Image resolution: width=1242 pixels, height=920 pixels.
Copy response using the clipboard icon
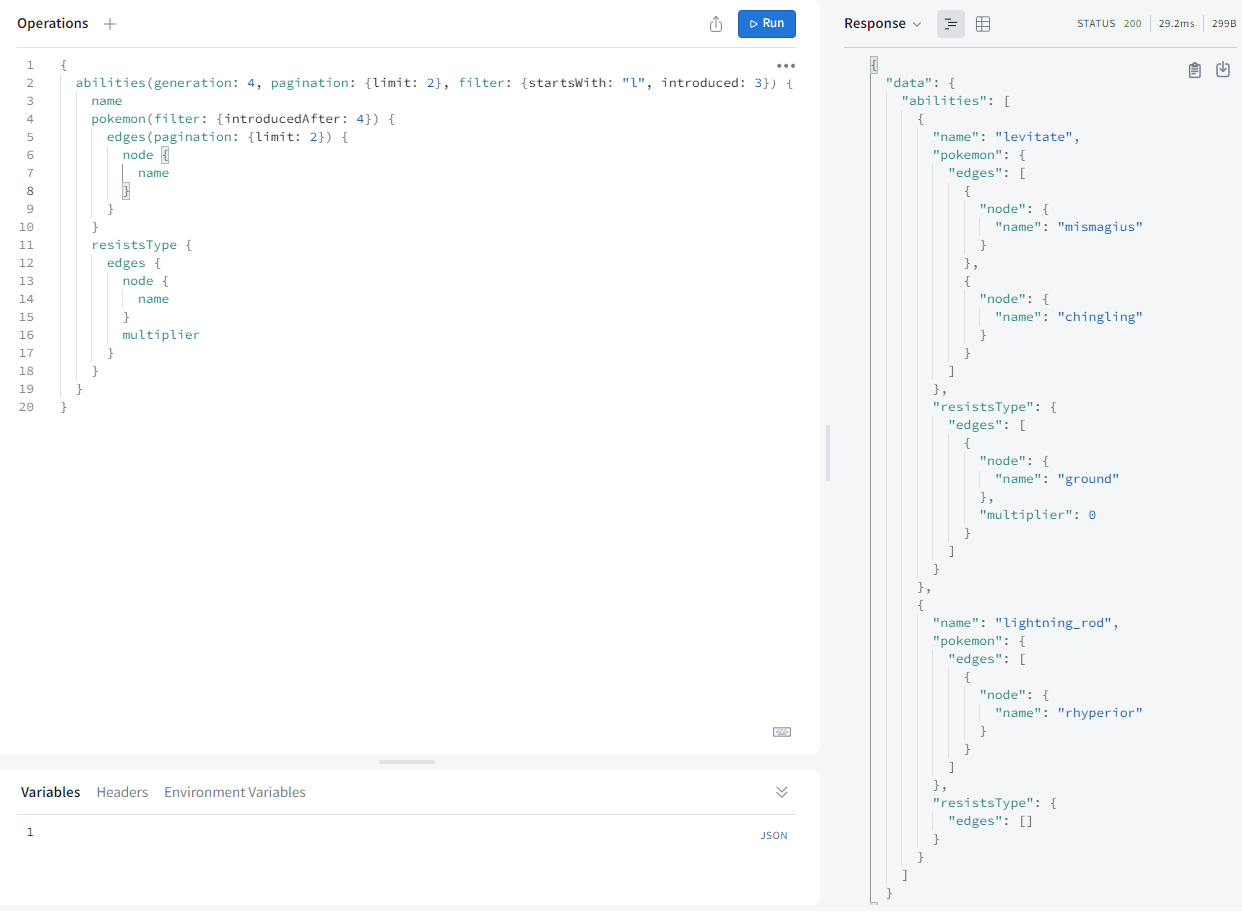[x=1194, y=70]
